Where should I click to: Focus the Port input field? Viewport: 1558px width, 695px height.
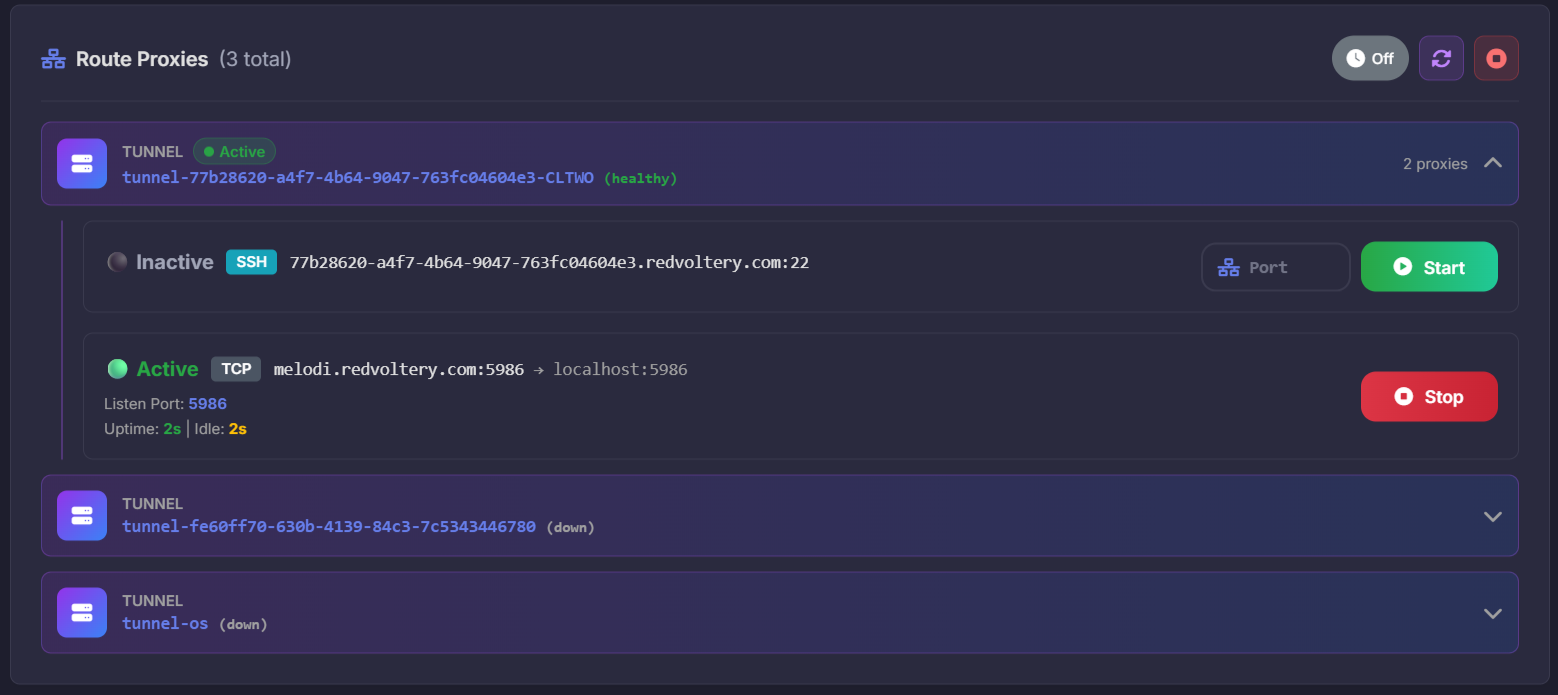[x=1276, y=267]
